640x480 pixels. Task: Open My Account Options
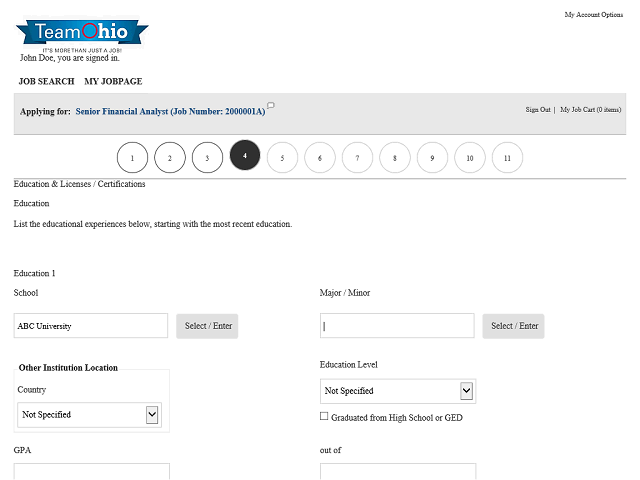(x=594, y=15)
